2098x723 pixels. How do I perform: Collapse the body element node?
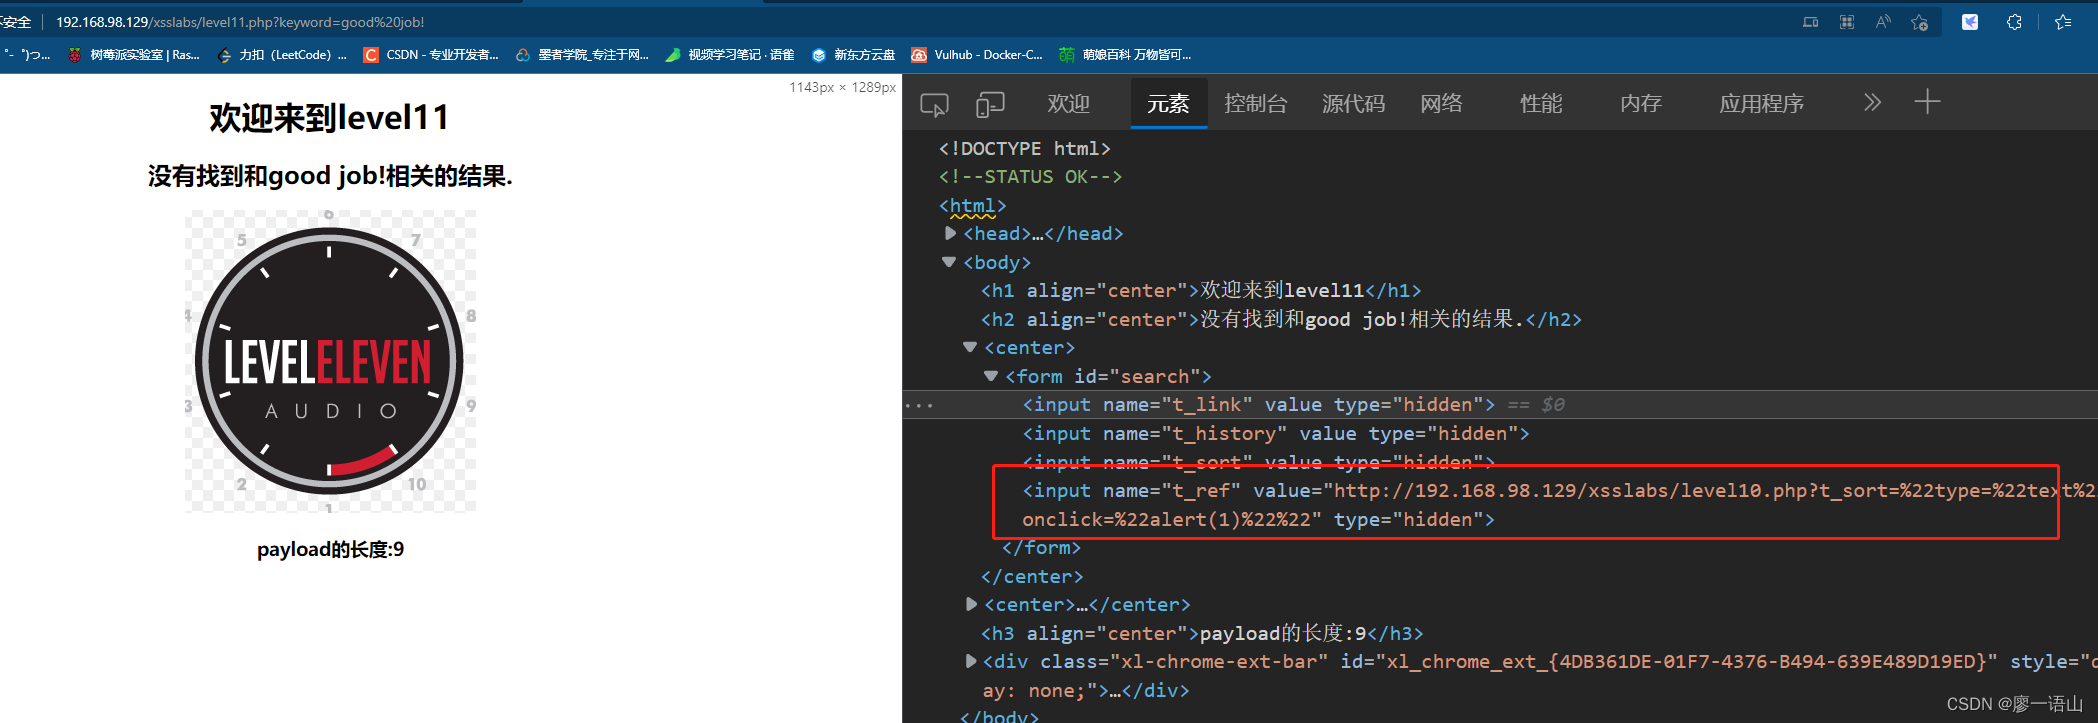tap(949, 262)
